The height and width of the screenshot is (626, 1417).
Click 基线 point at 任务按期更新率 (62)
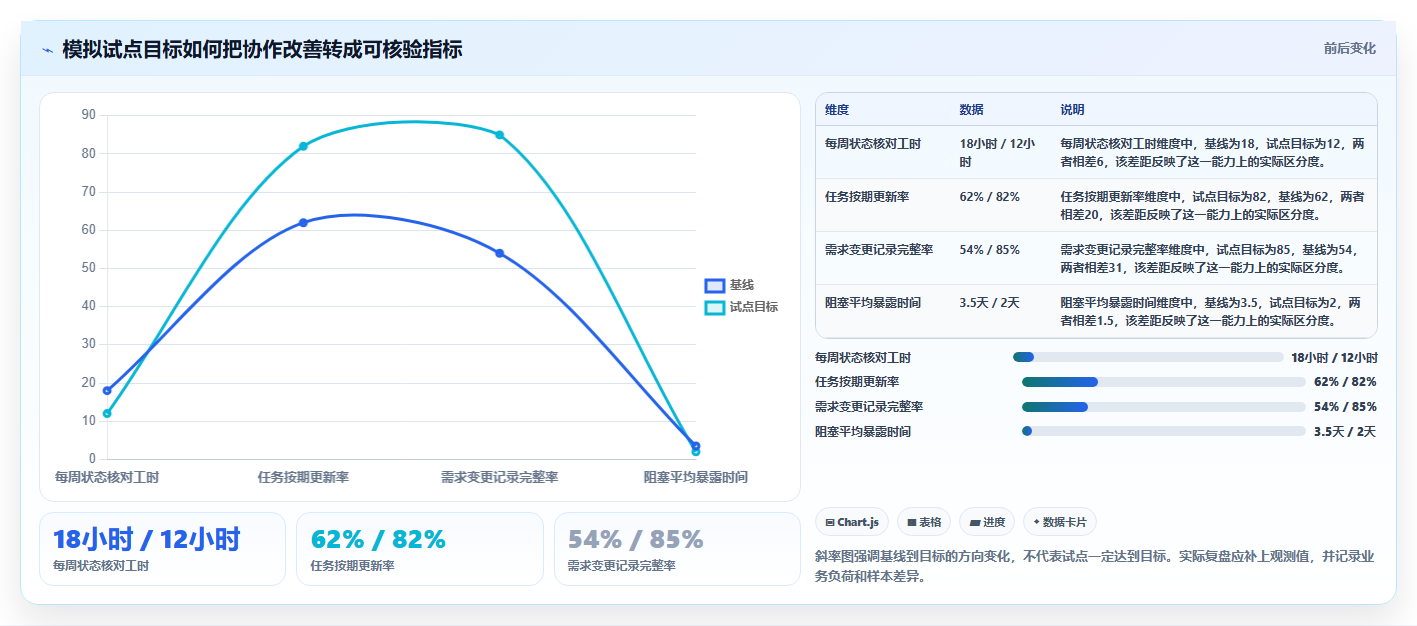pyautogui.click(x=303, y=223)
